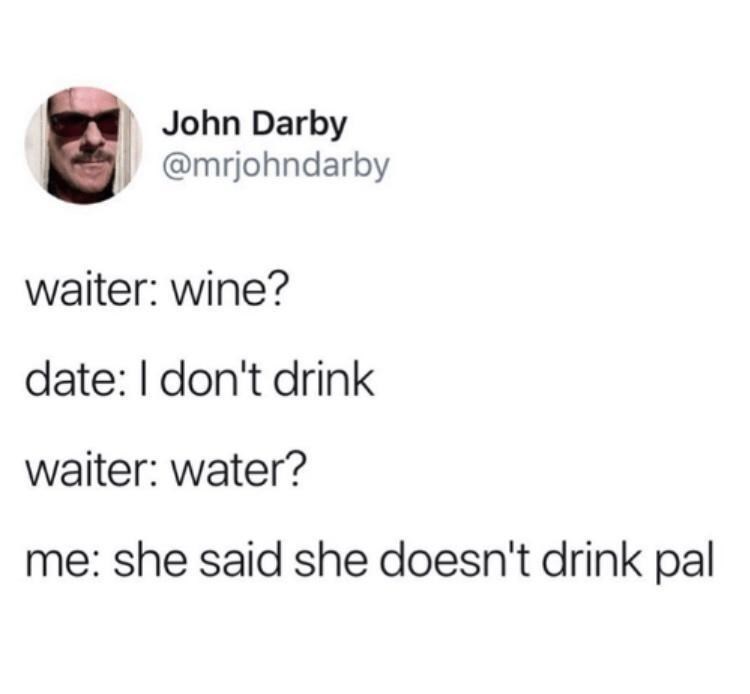
Task: Click the sunglasses in the avatar photo
Action: (x=85, y=123)
